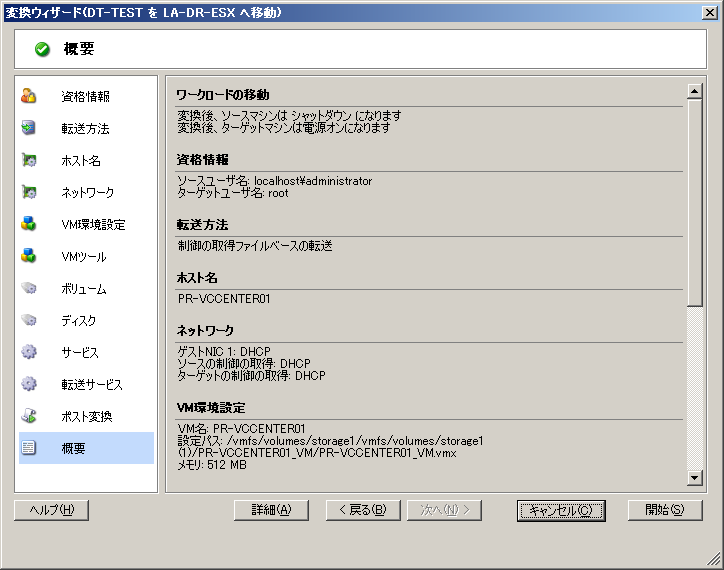Image resolution: width=724 pixels, height=570 pixels.
Task: Click the window resize grip at corner
Action: point(714,559)
